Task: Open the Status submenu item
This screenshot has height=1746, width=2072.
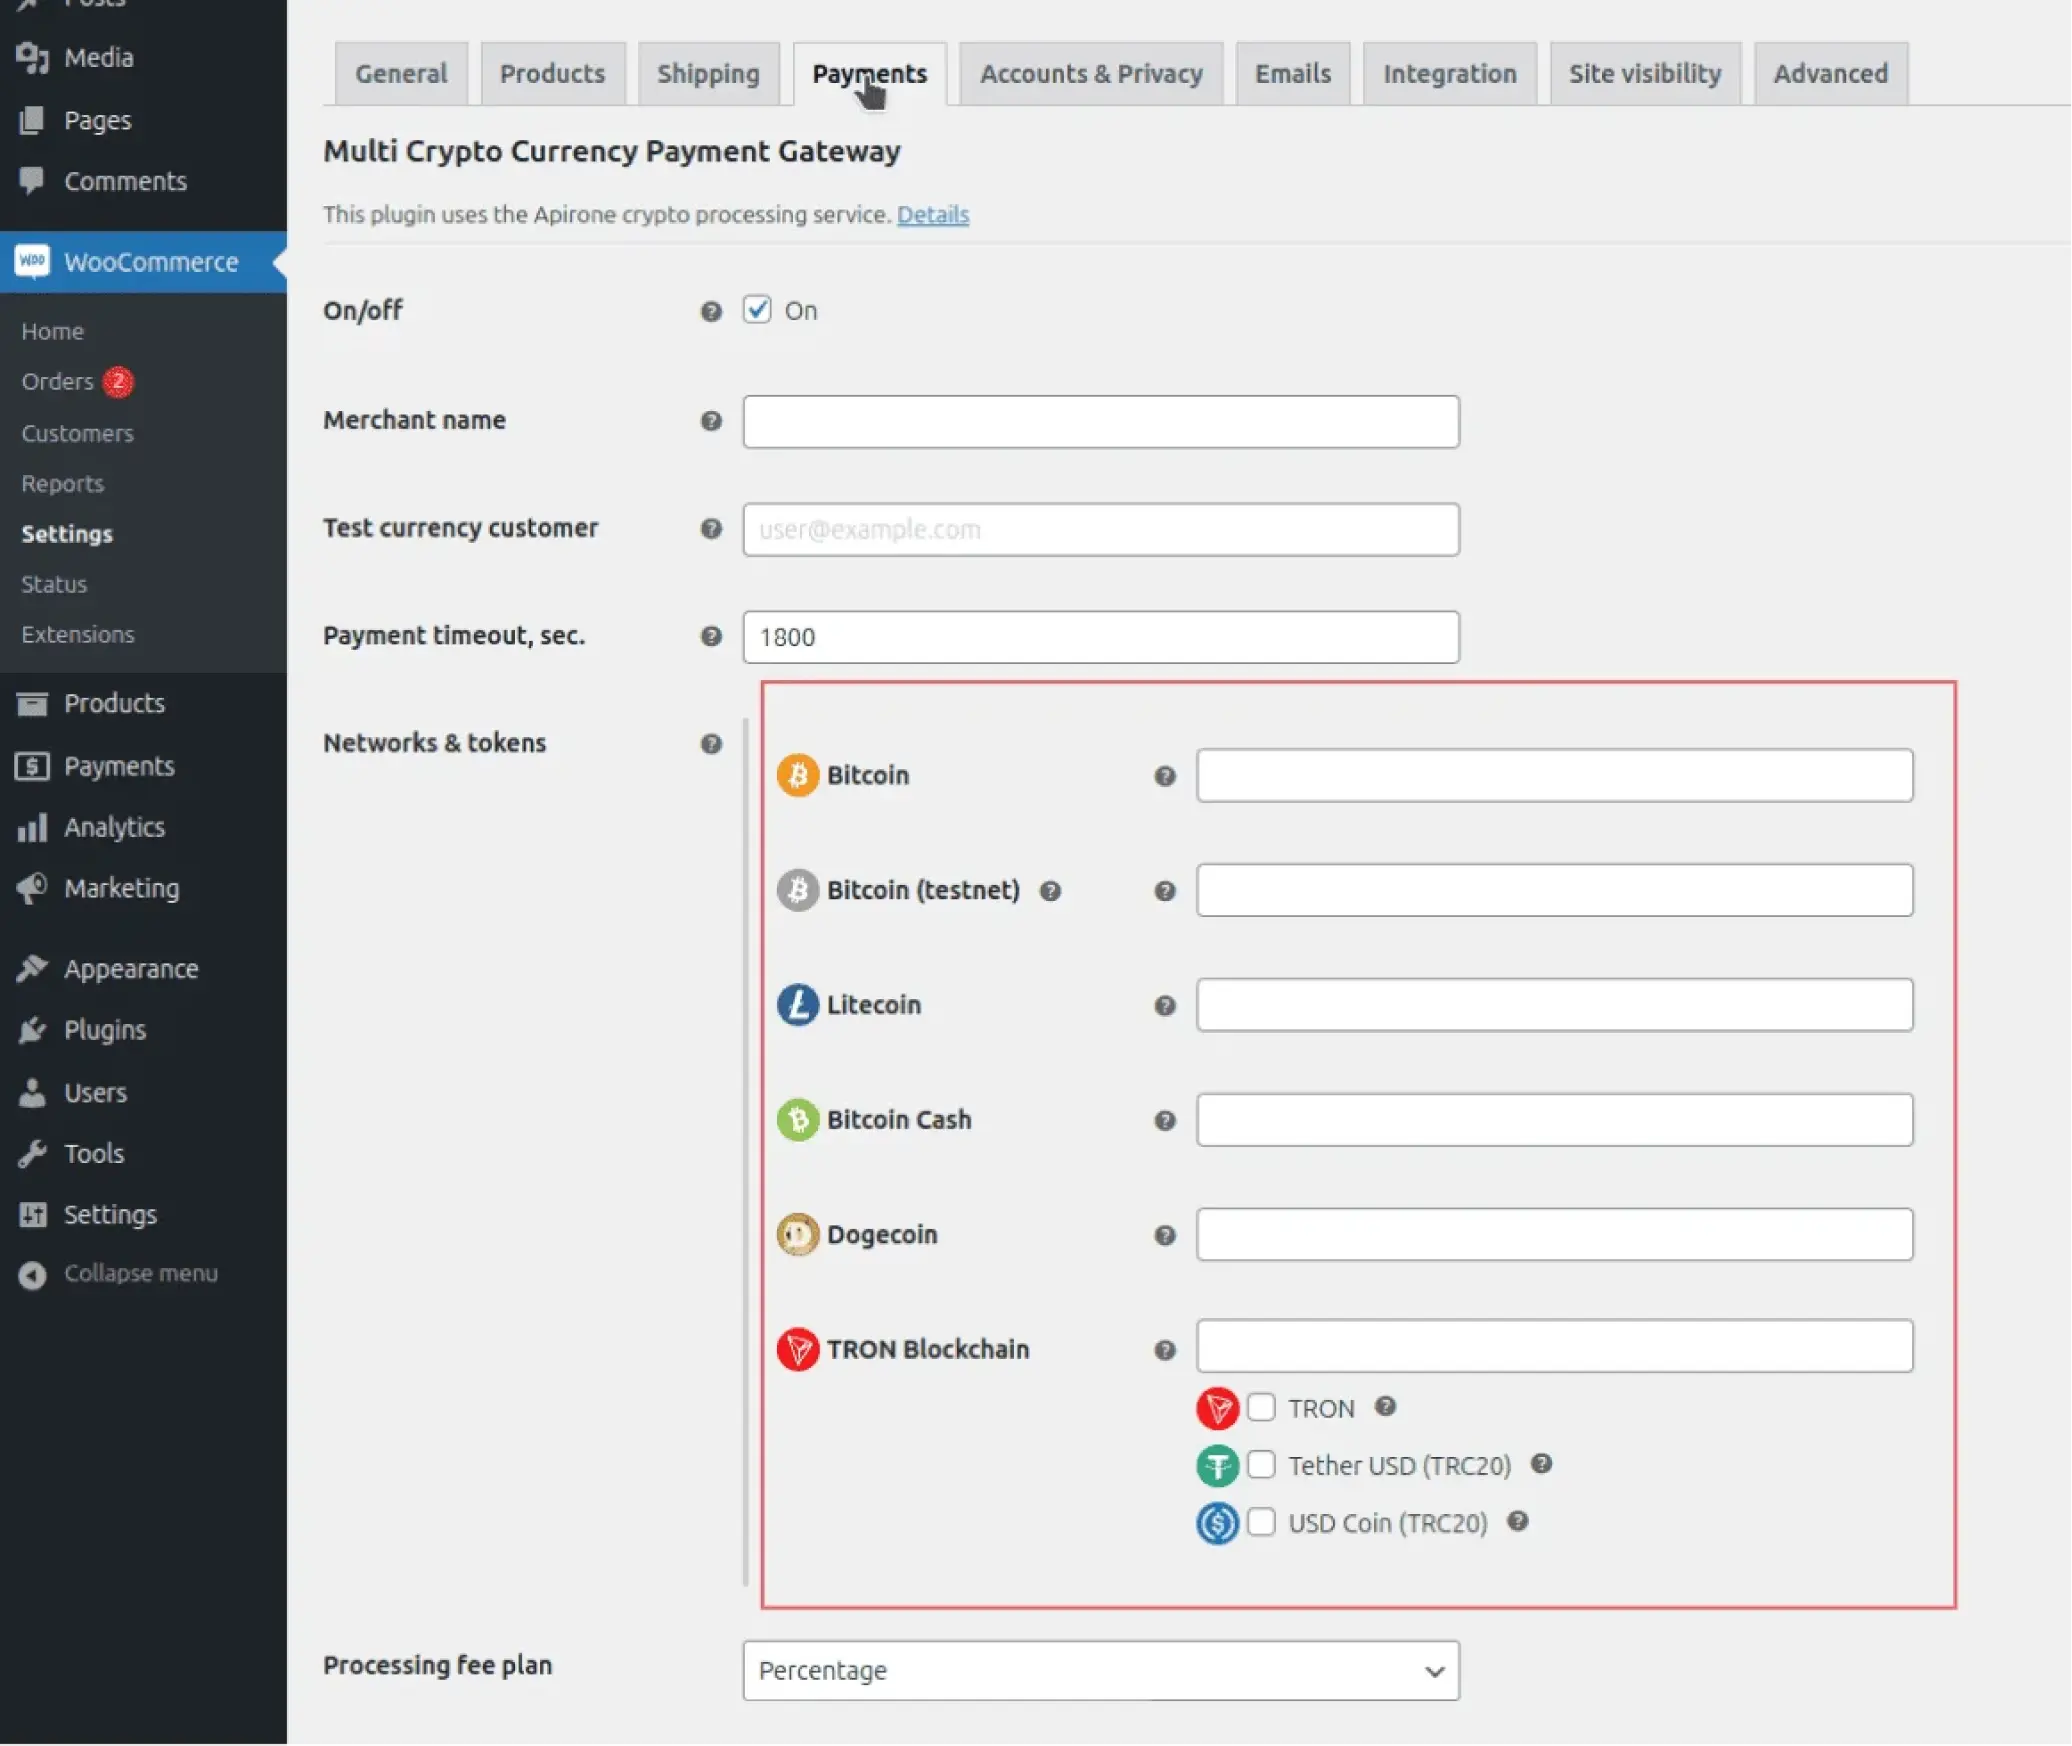Action: (x=54, y=585)
